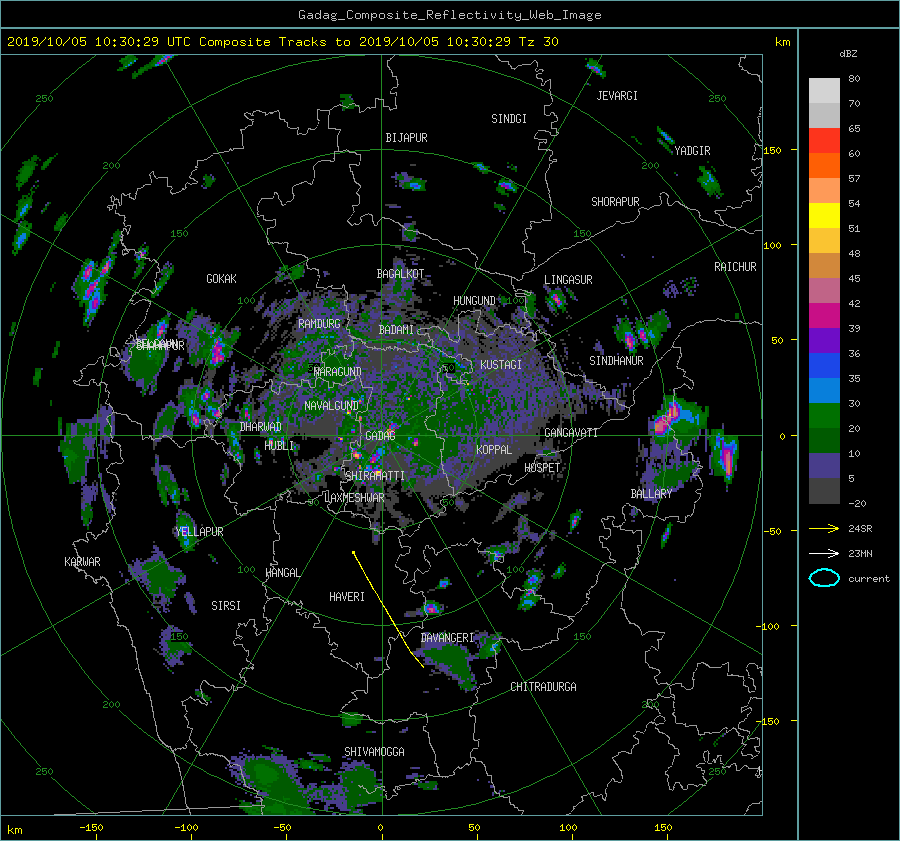Image resolution: width=900 pixels, height=841 pixels.
Task: Click the SIRSI city label
Action: pyautogui.click(x=226, y=606)
